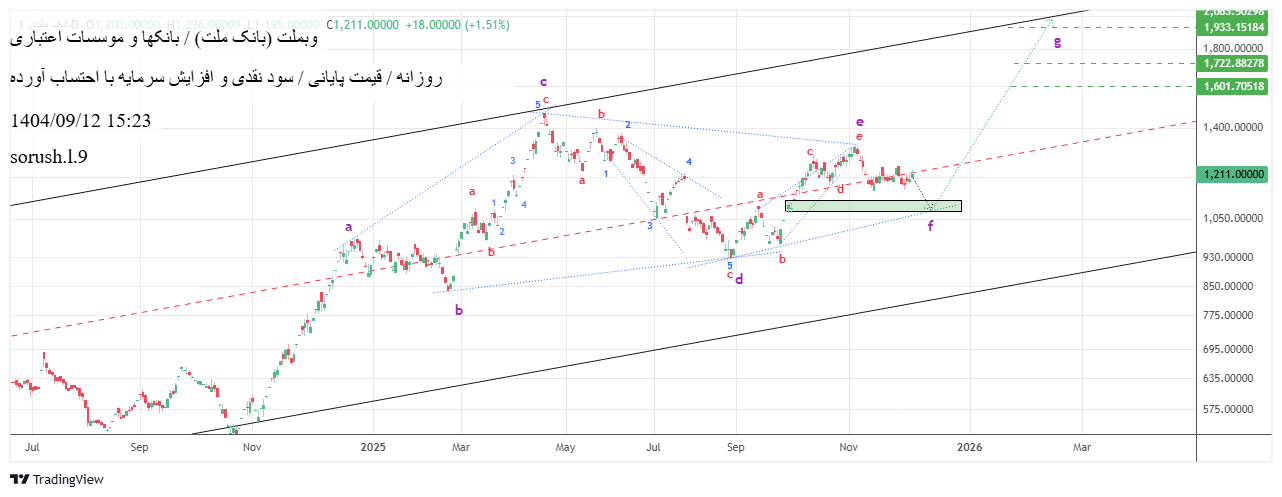Select the purple wave label f

click(x=930, y=226)
